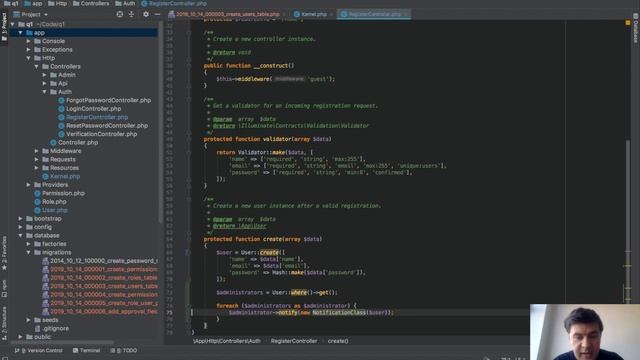Click q1 breadcrumb in navigation bar
The height and width of the screenshot is (360, 640).
[11, 3]
